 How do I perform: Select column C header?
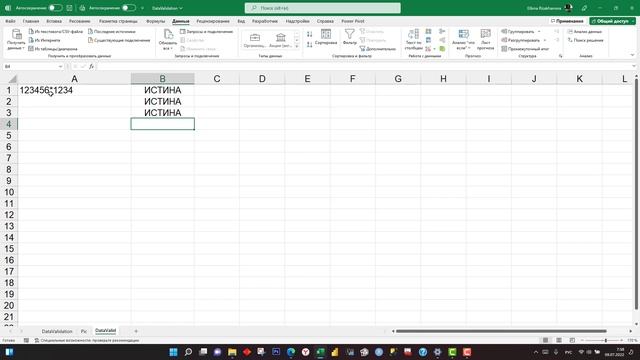pos(217,79)
